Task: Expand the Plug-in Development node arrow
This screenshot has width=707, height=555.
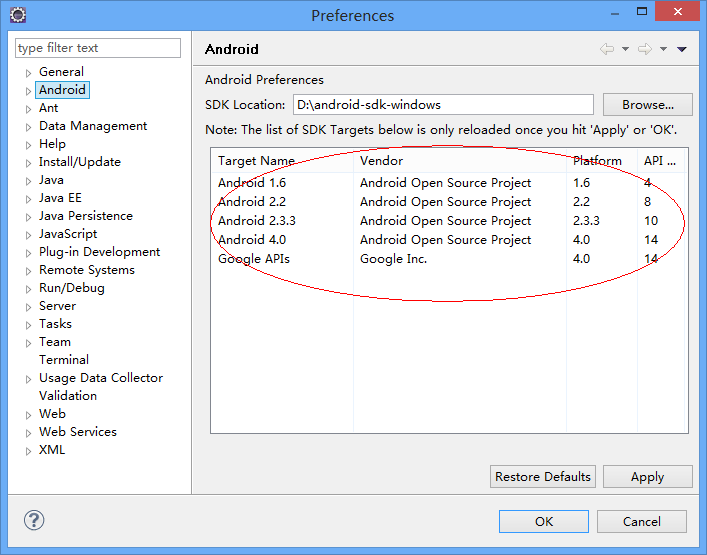Action: [x=28, y=253]
